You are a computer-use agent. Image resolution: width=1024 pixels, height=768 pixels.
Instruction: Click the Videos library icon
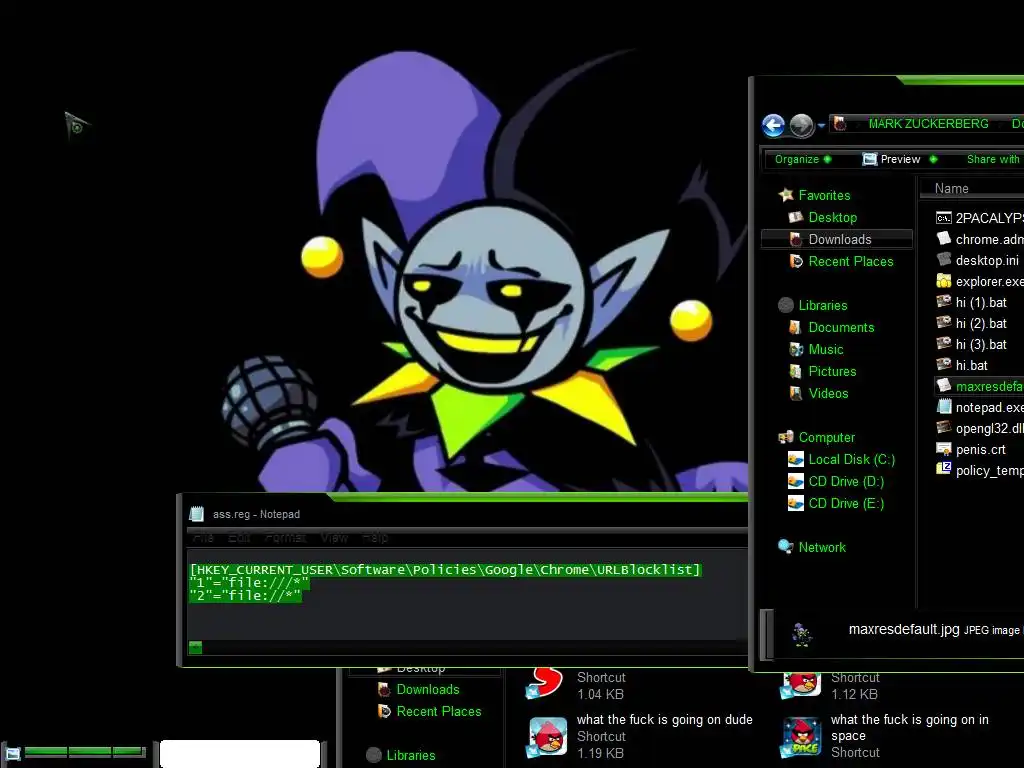click(795, 393)
